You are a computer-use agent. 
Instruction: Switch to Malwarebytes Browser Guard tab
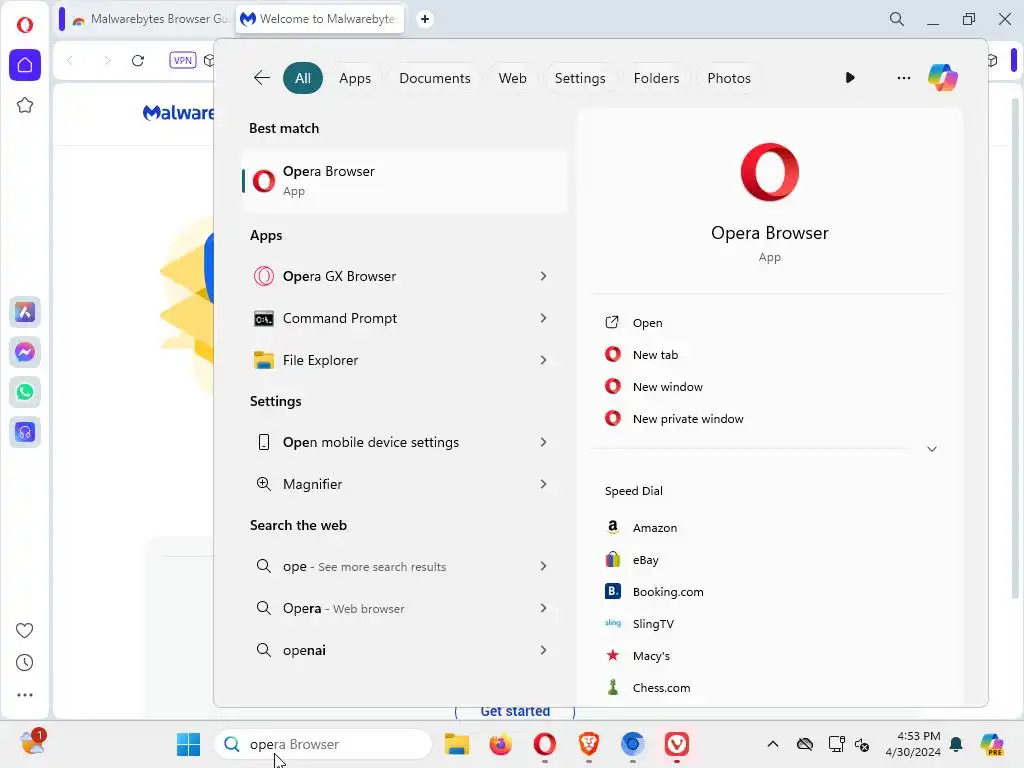coord(150,19)
